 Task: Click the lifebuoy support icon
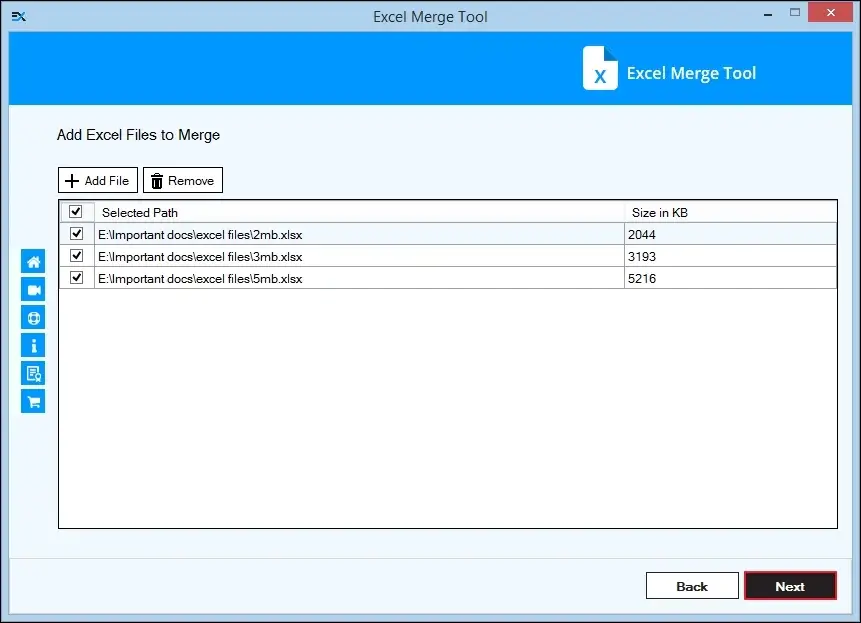[x=33, y=318]
